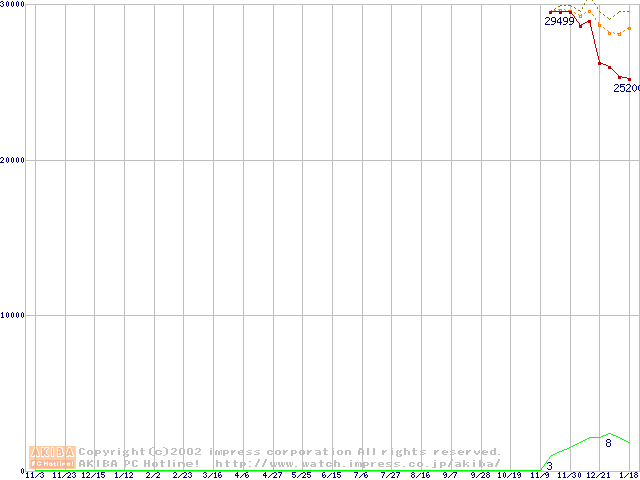Click the 10000 y-axis label

tap(13, 315)
